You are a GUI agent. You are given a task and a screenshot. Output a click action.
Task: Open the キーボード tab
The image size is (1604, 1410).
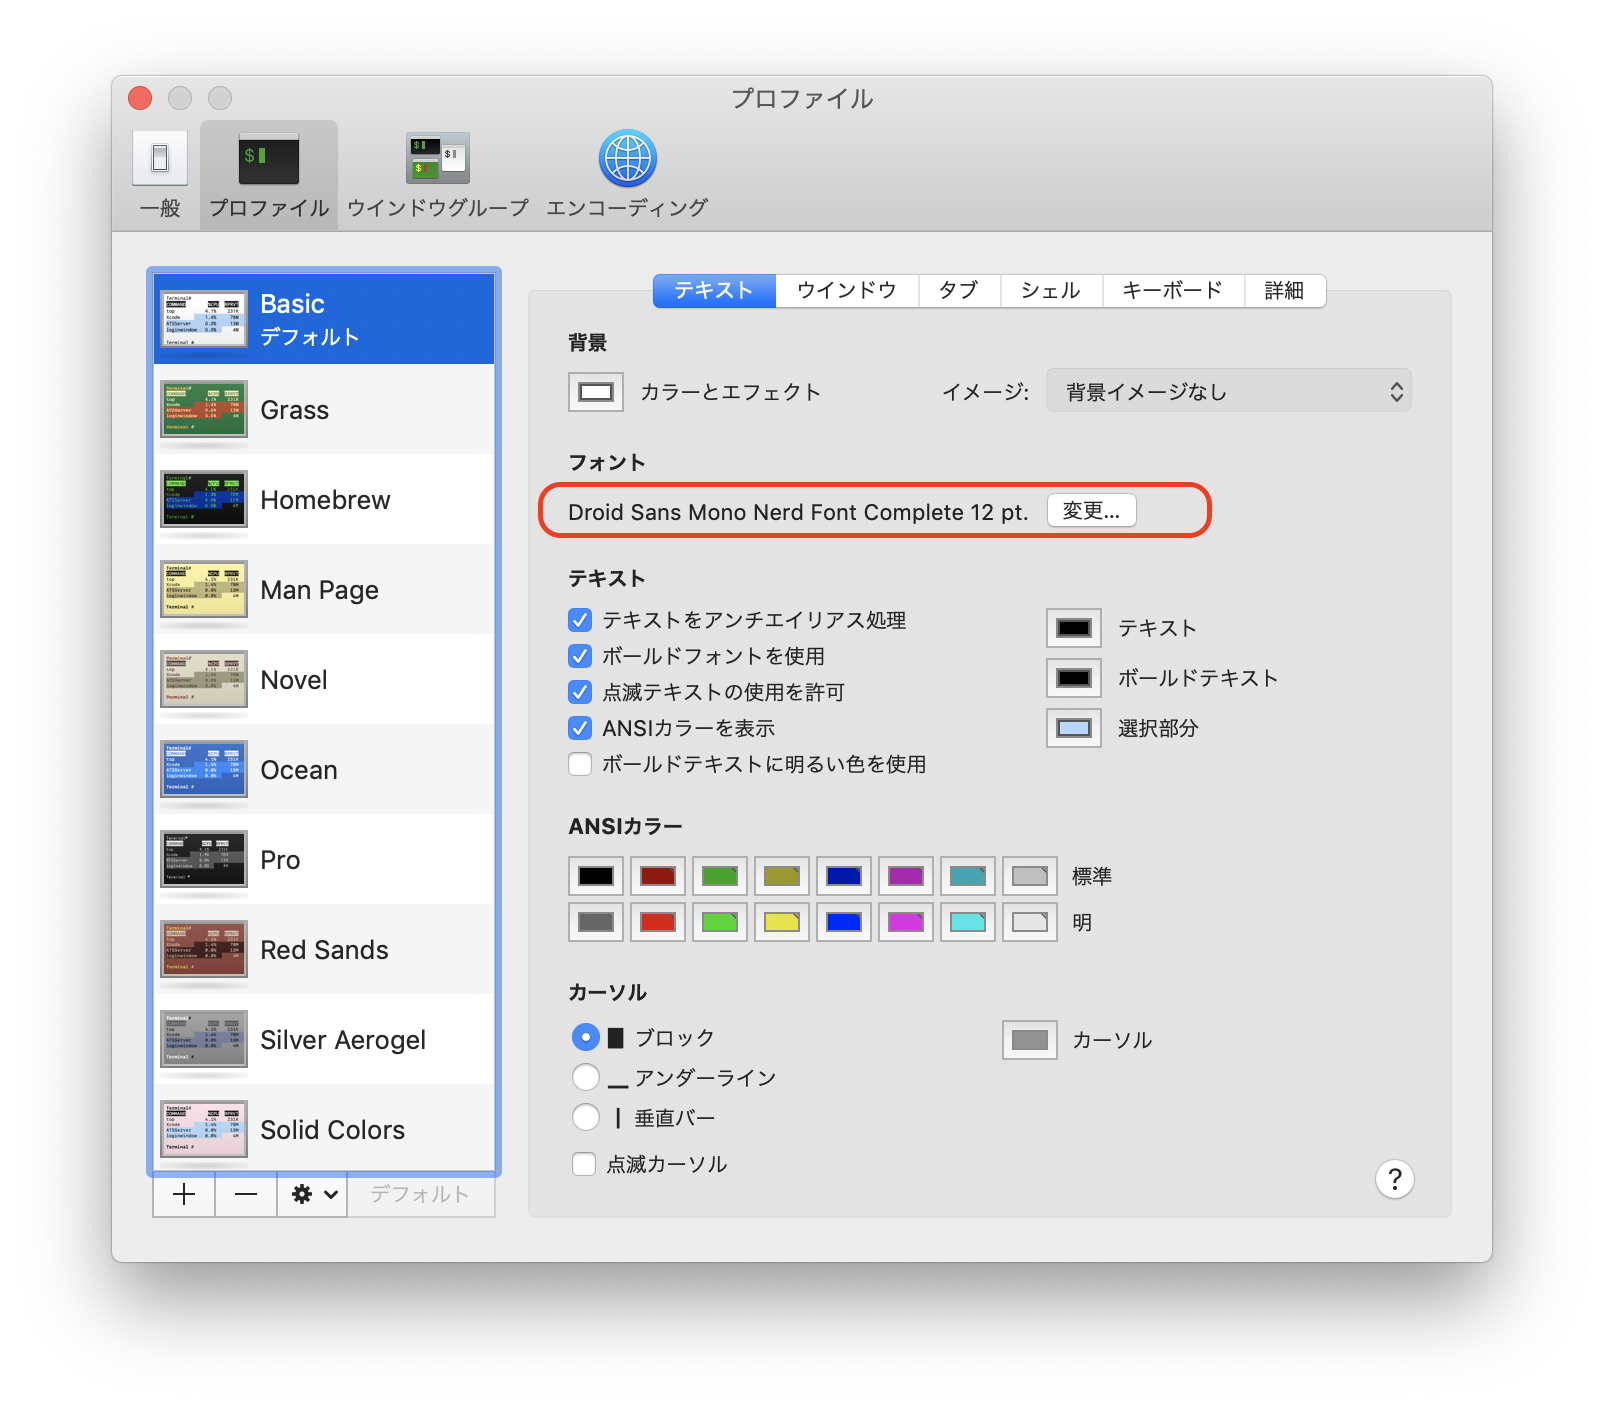[x=1172, y=291]
